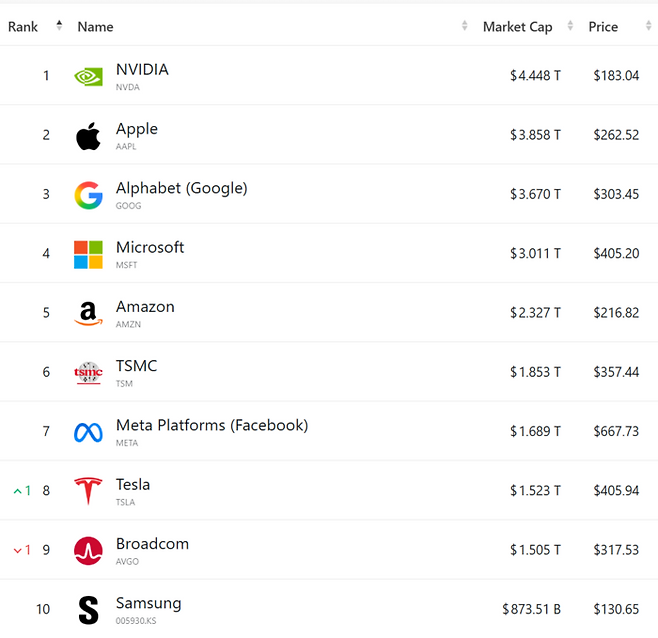The width and height of the screenshot is (658, 638).
Task: Click the Samsung logo icon
Action: [88, 610]
